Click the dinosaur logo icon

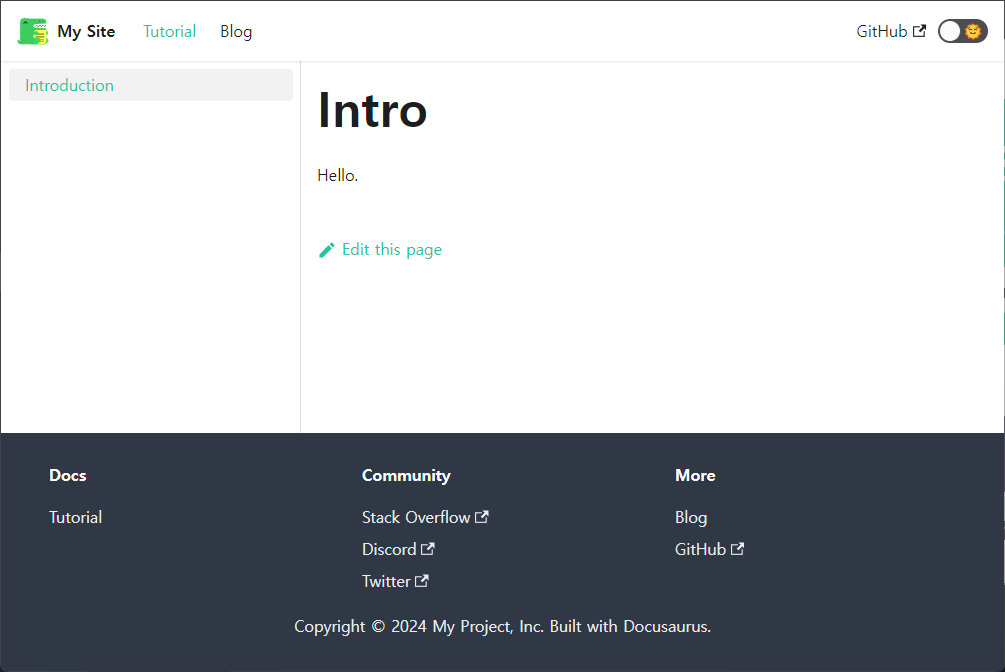[31, 31]
